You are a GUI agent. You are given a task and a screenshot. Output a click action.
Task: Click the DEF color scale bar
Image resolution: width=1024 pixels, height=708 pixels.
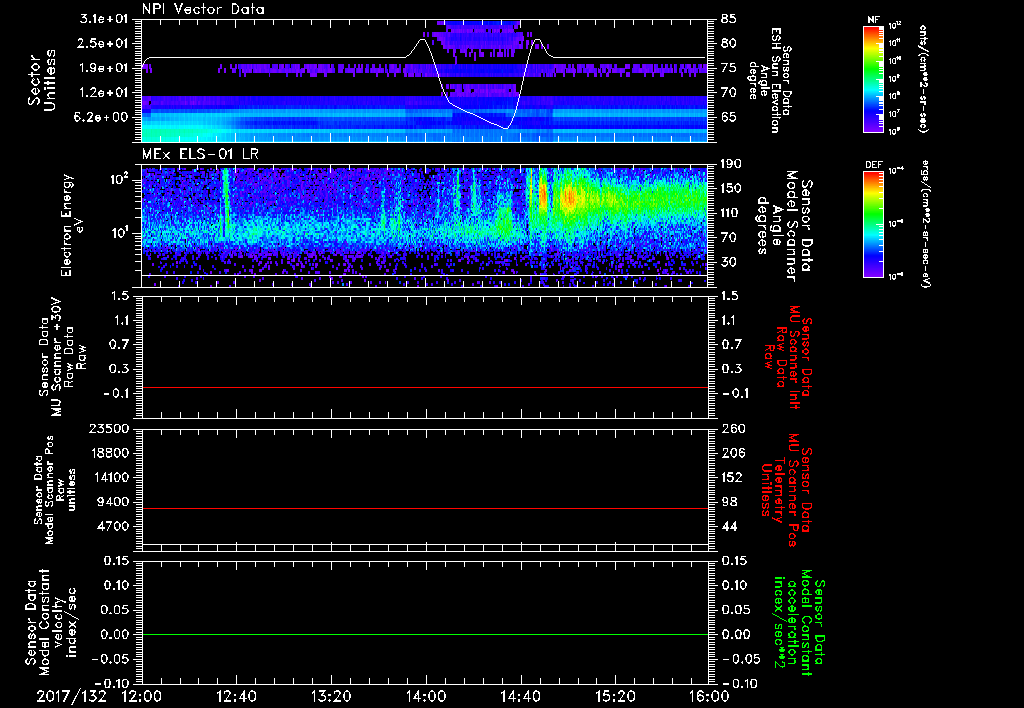(x=874, y=224)
